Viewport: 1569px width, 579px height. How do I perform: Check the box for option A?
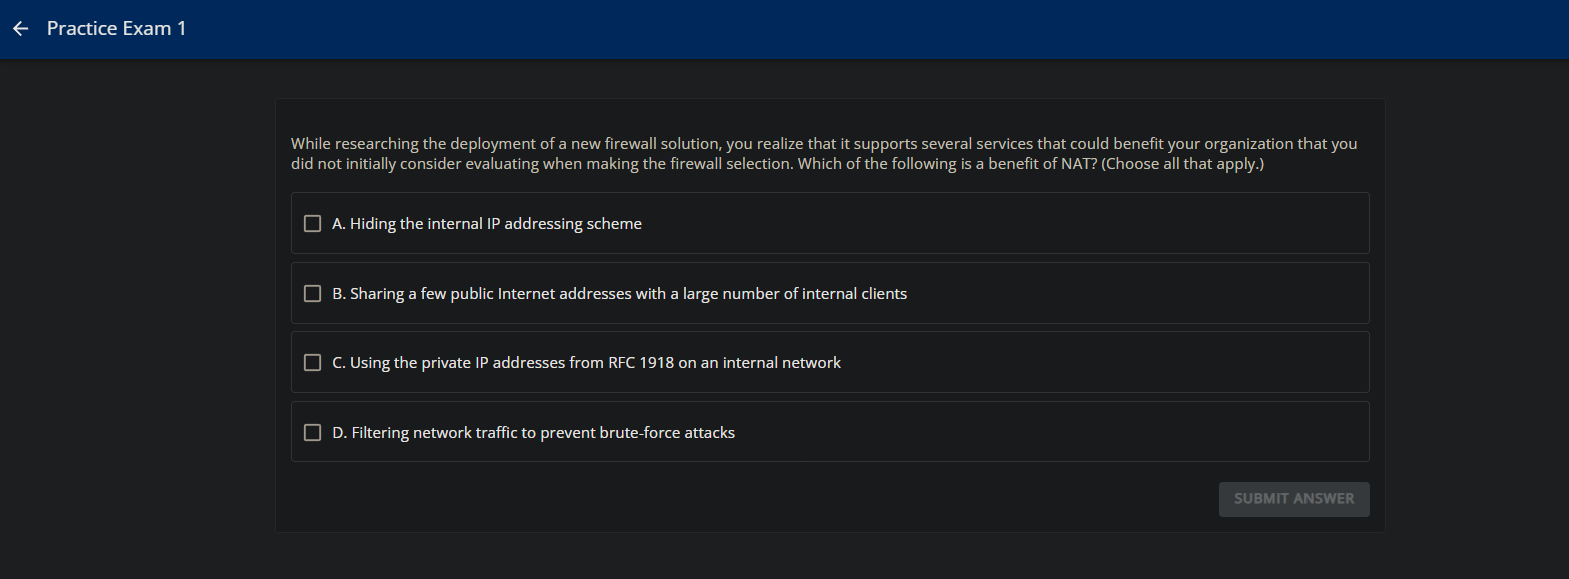click(312, 224)
